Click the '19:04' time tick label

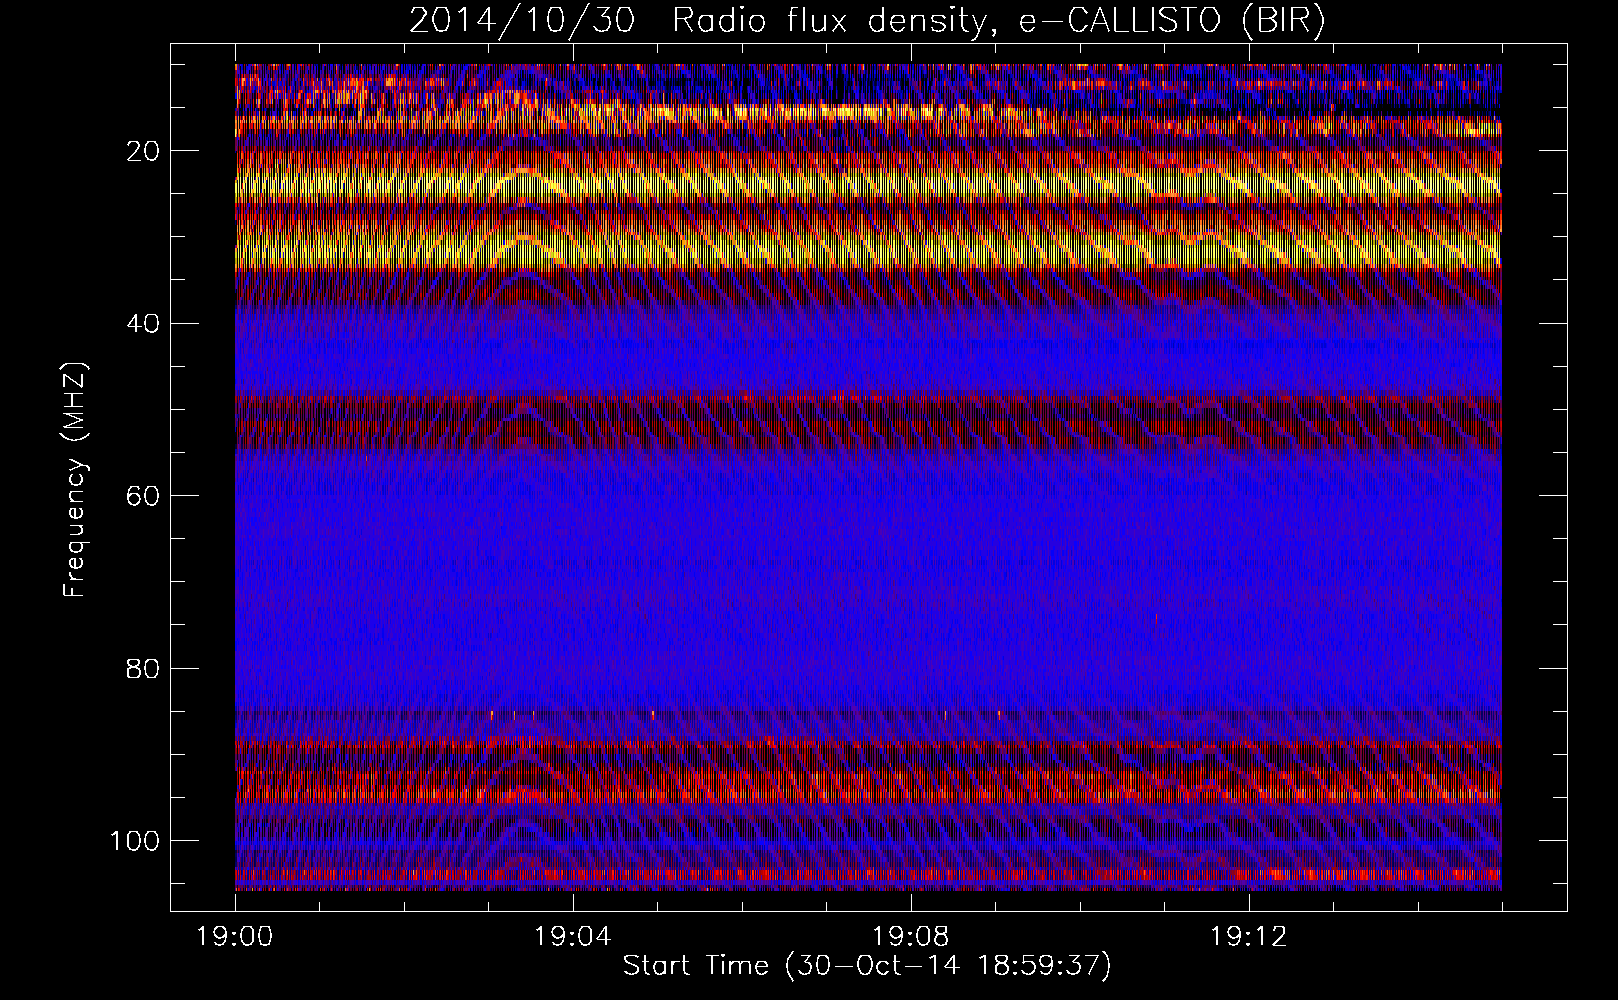click(573, 937)
